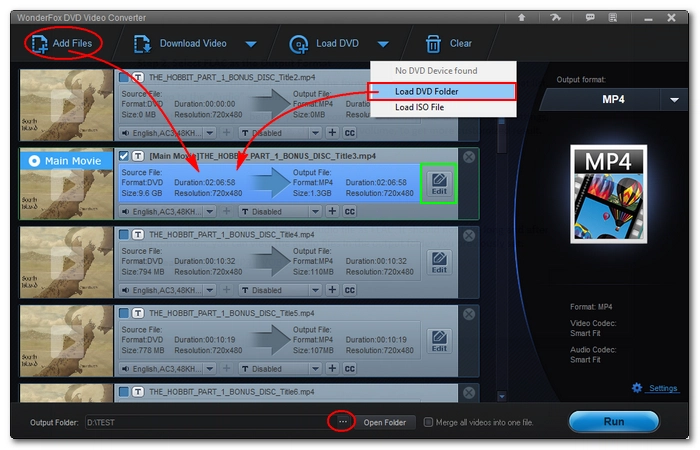Image resolution: width=700 pixels, height=450 pixels.
Task: Click the Load DVD text label
Action: 337,43
